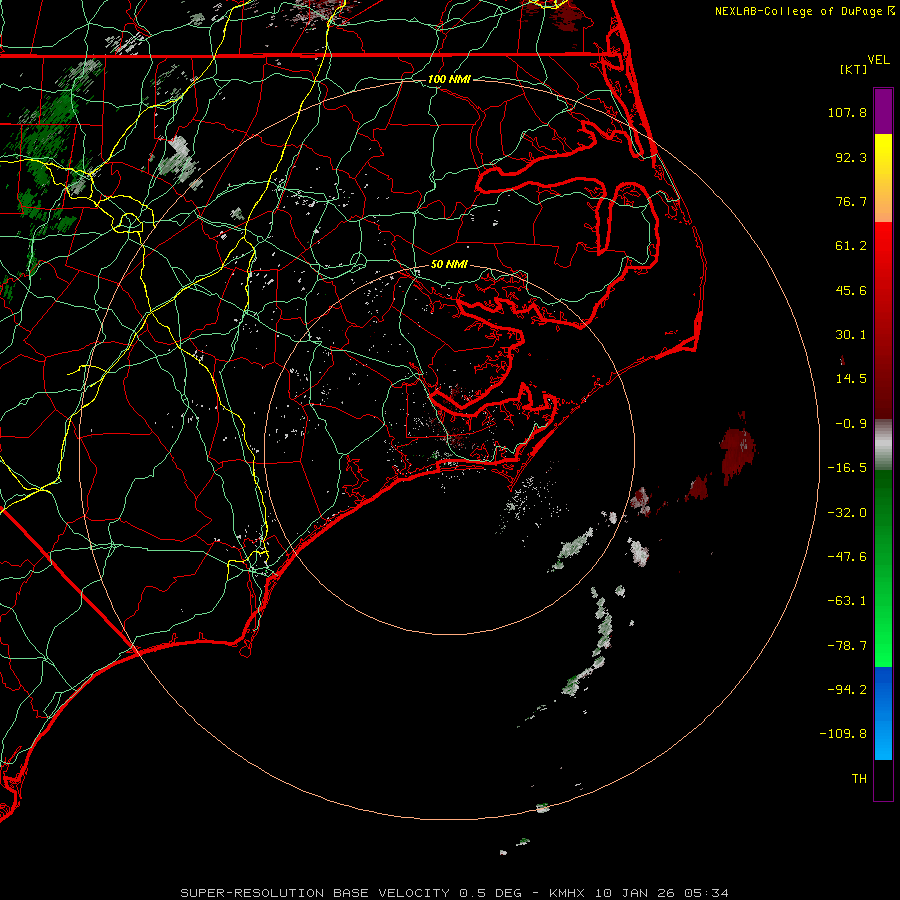Image resolution: width=900 pixels, height=900 pixels.
Task: Click the TH legend label
Action: coord(859,779)
